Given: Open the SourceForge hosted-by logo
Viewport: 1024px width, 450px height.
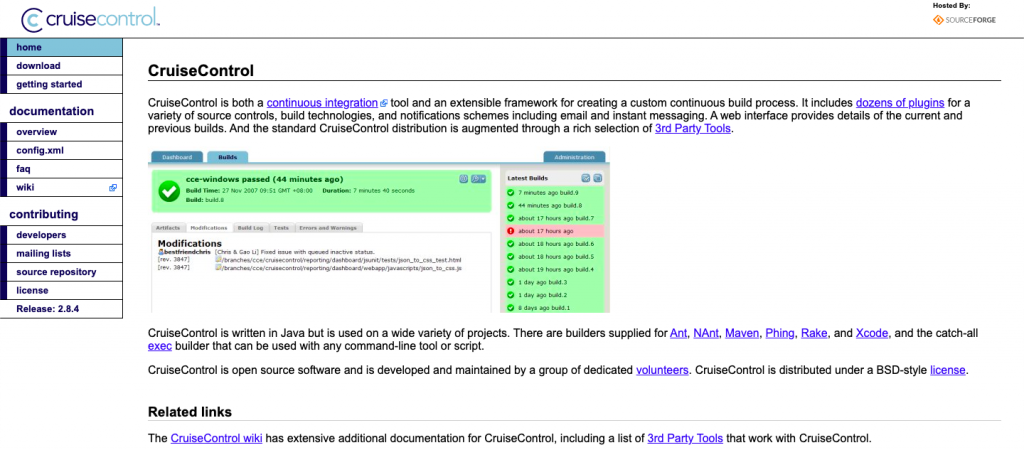Looking at the screenshot, I should (x=965, y=20).
